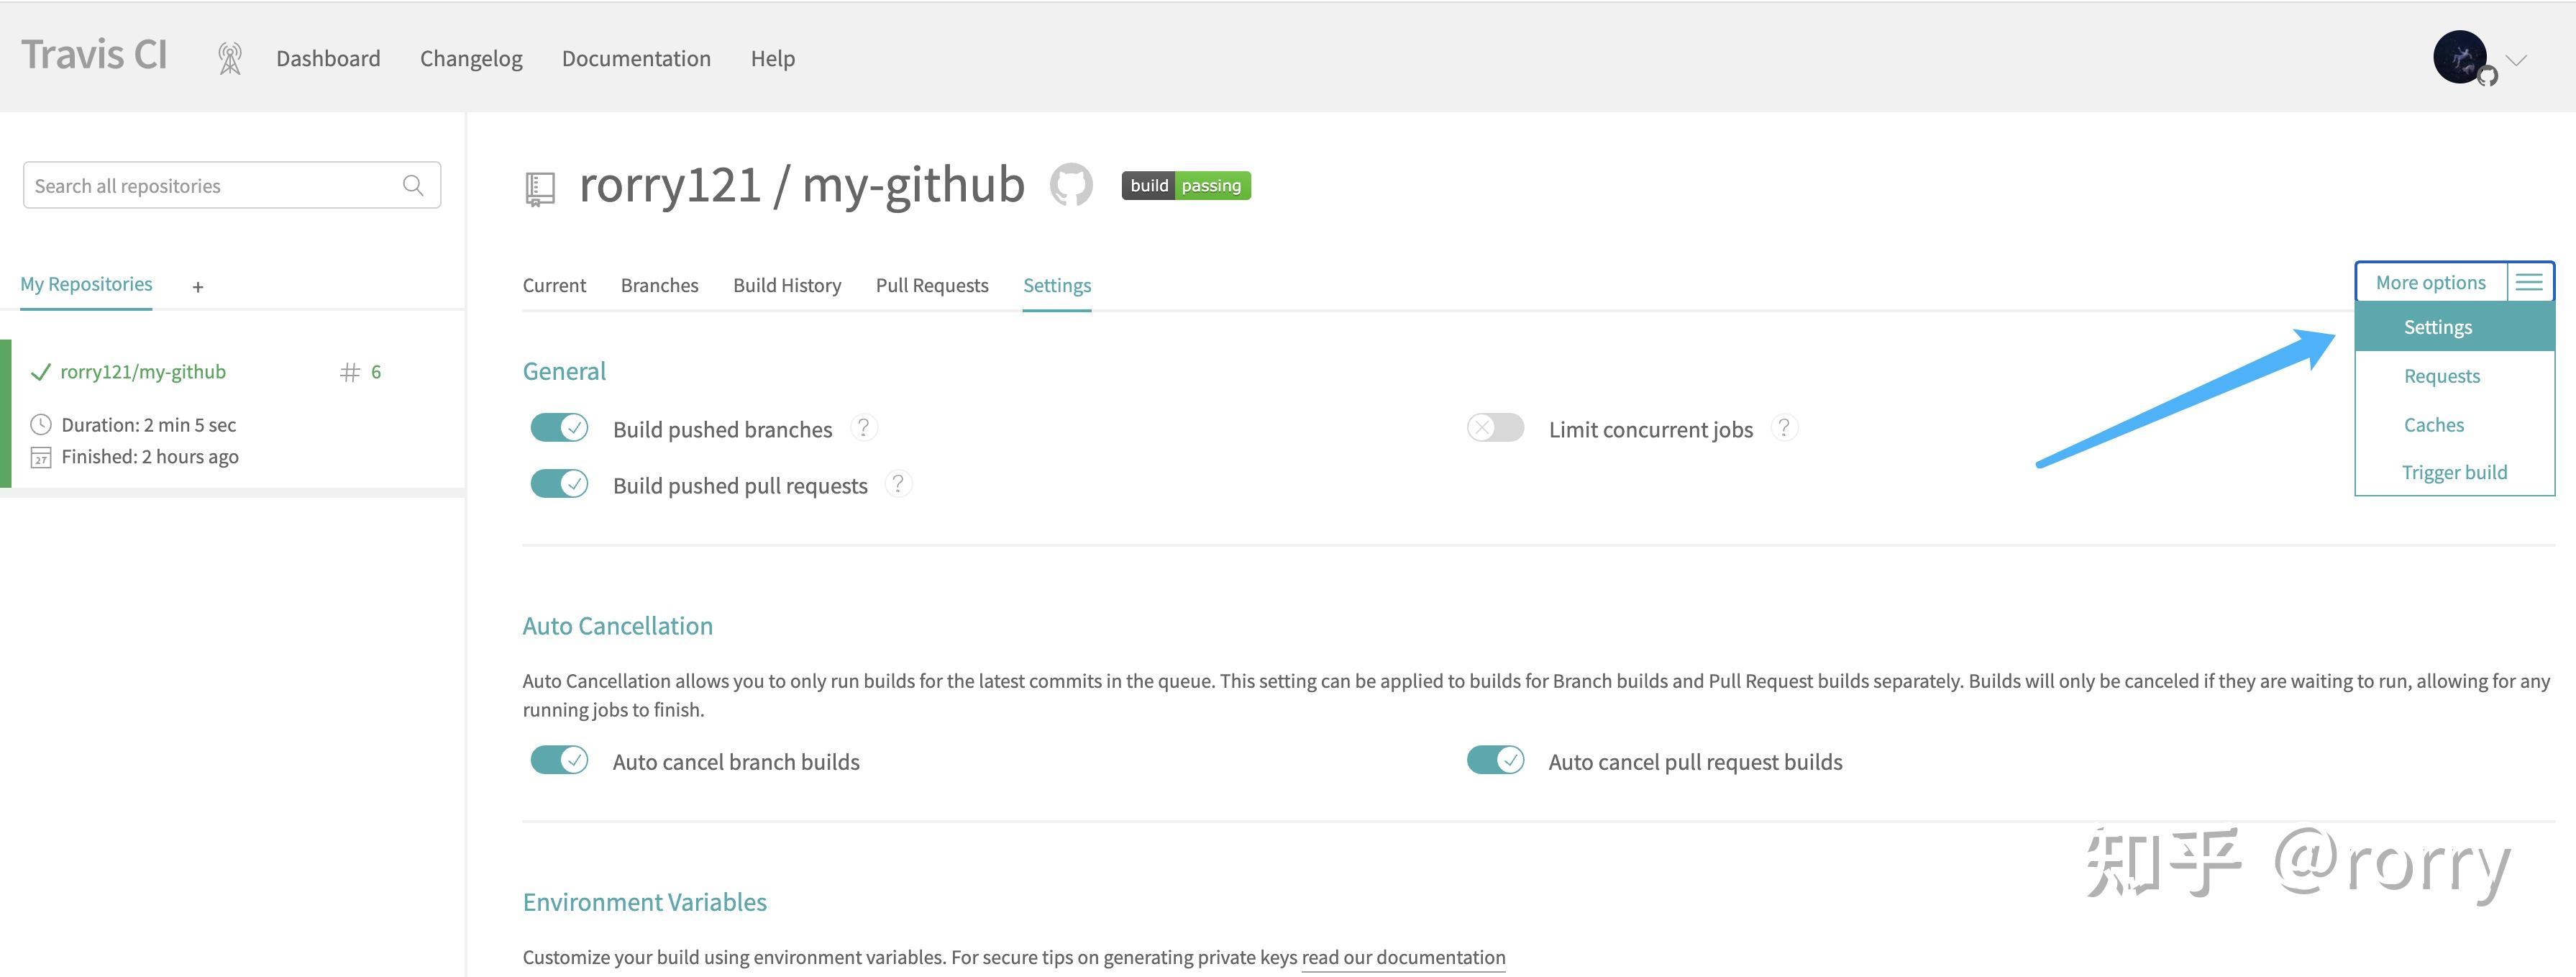The height and width of the screenshot is (977, 2576).
Task: Click the user avatar picture
Action: coord(2459,57)
